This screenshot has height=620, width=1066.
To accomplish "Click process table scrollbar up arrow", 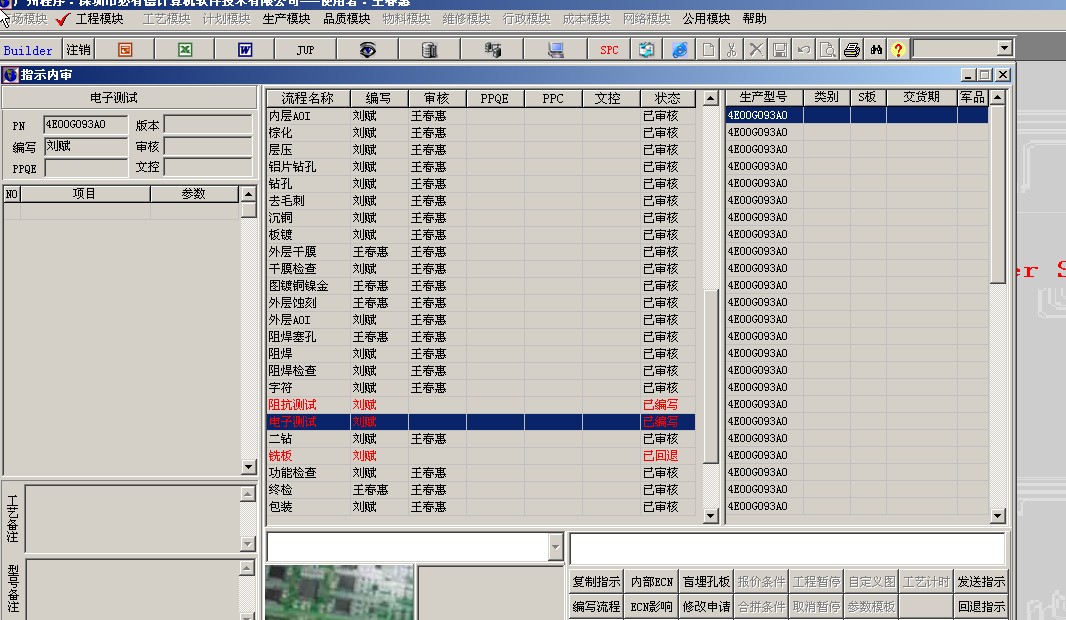I will pyautogui.click(x=710, y=99).
